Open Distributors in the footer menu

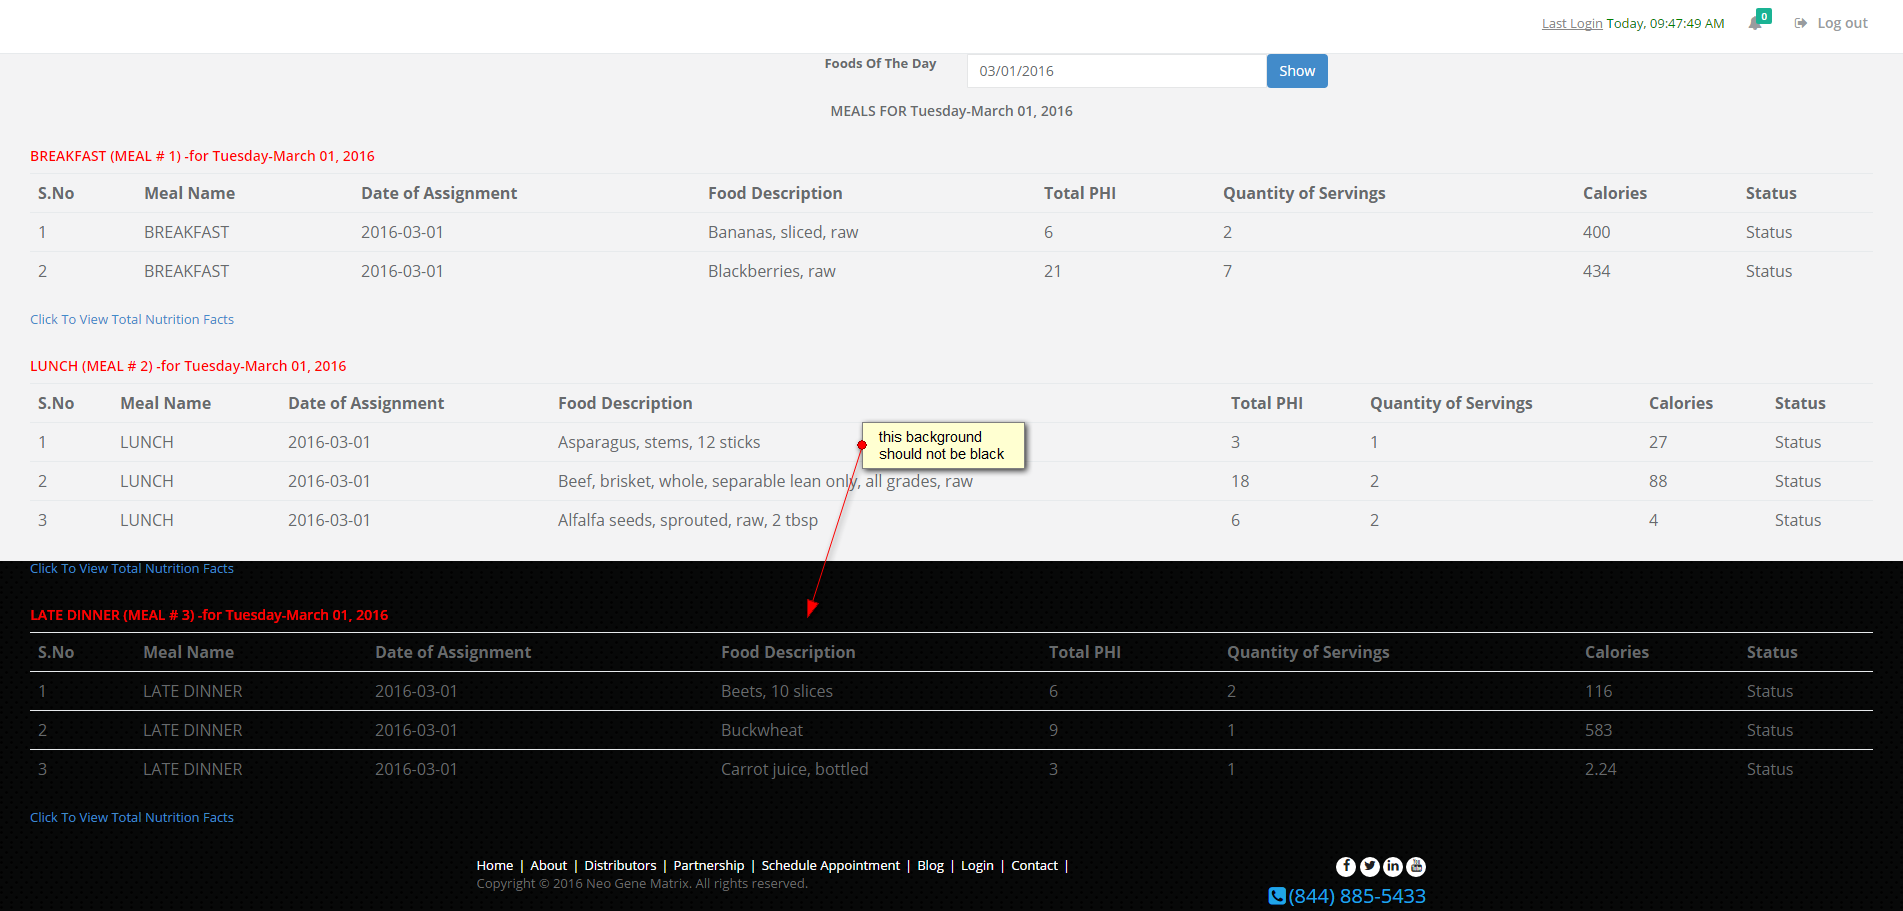pos(621,866)
